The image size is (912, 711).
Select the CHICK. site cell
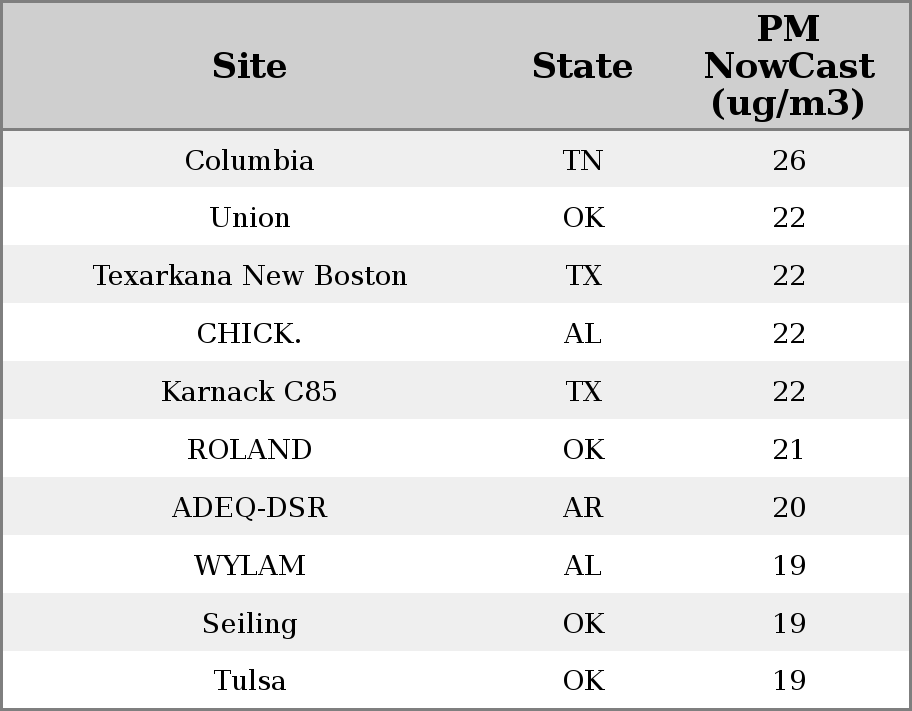250,334
